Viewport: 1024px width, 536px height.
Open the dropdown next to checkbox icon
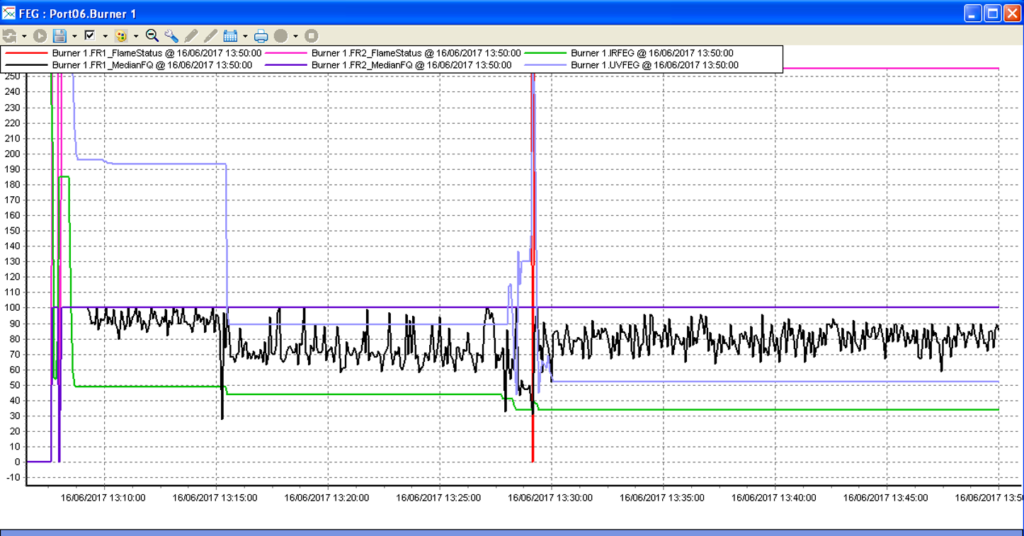[105, 36]
